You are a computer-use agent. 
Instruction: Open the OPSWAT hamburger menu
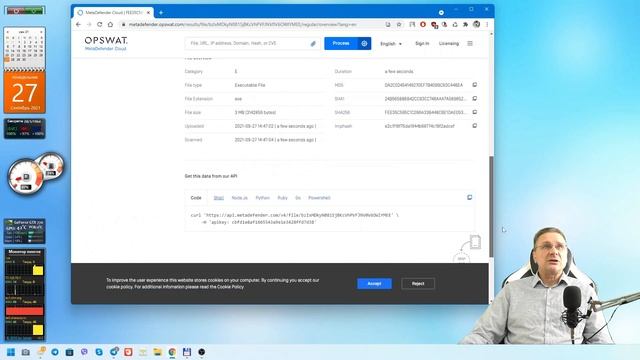click(470, 43)
